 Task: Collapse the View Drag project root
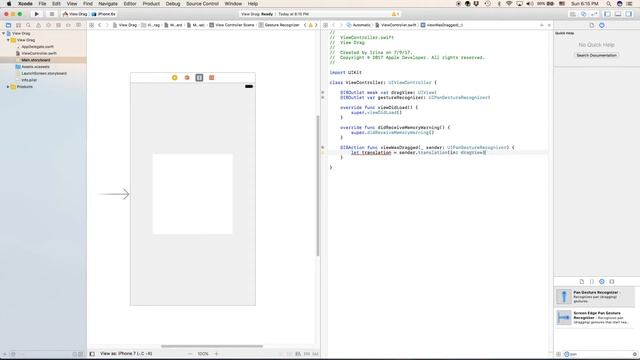pyautogui.click(x=4, y=33)
